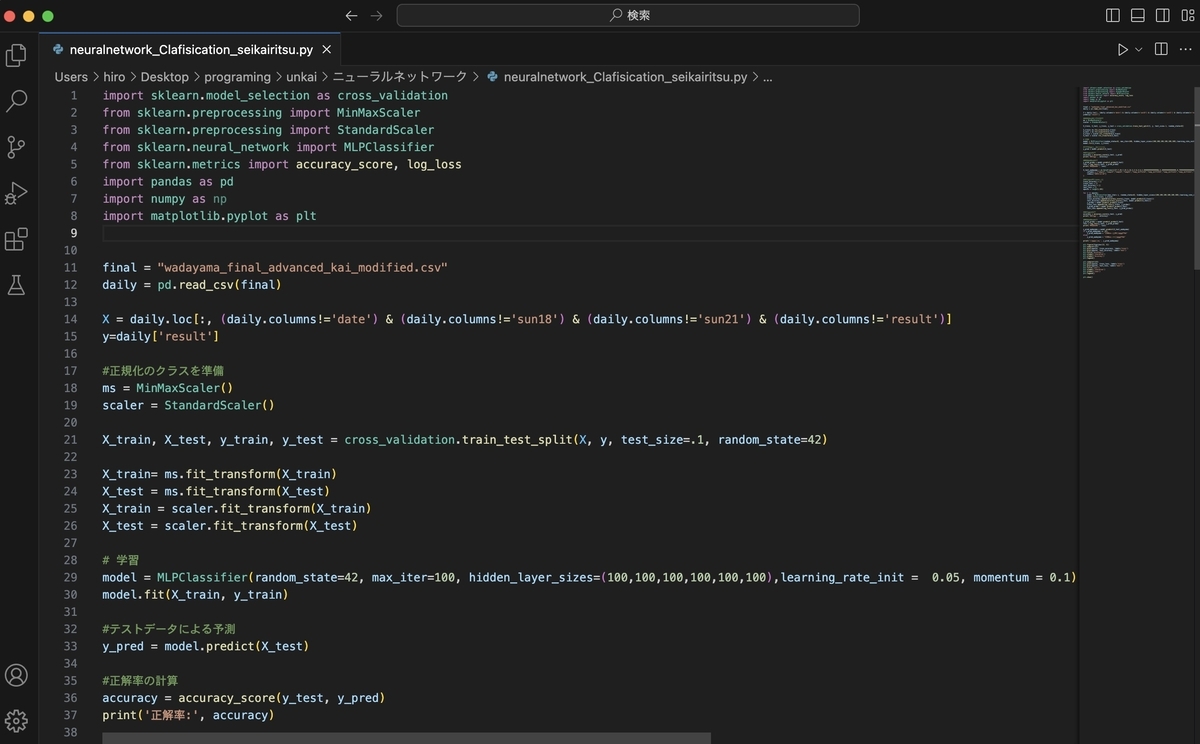Image resolution: width=1200 pixels, height=744 pixels.
Task: Click the #正解率の計算 comment
Action: [140, 680]
